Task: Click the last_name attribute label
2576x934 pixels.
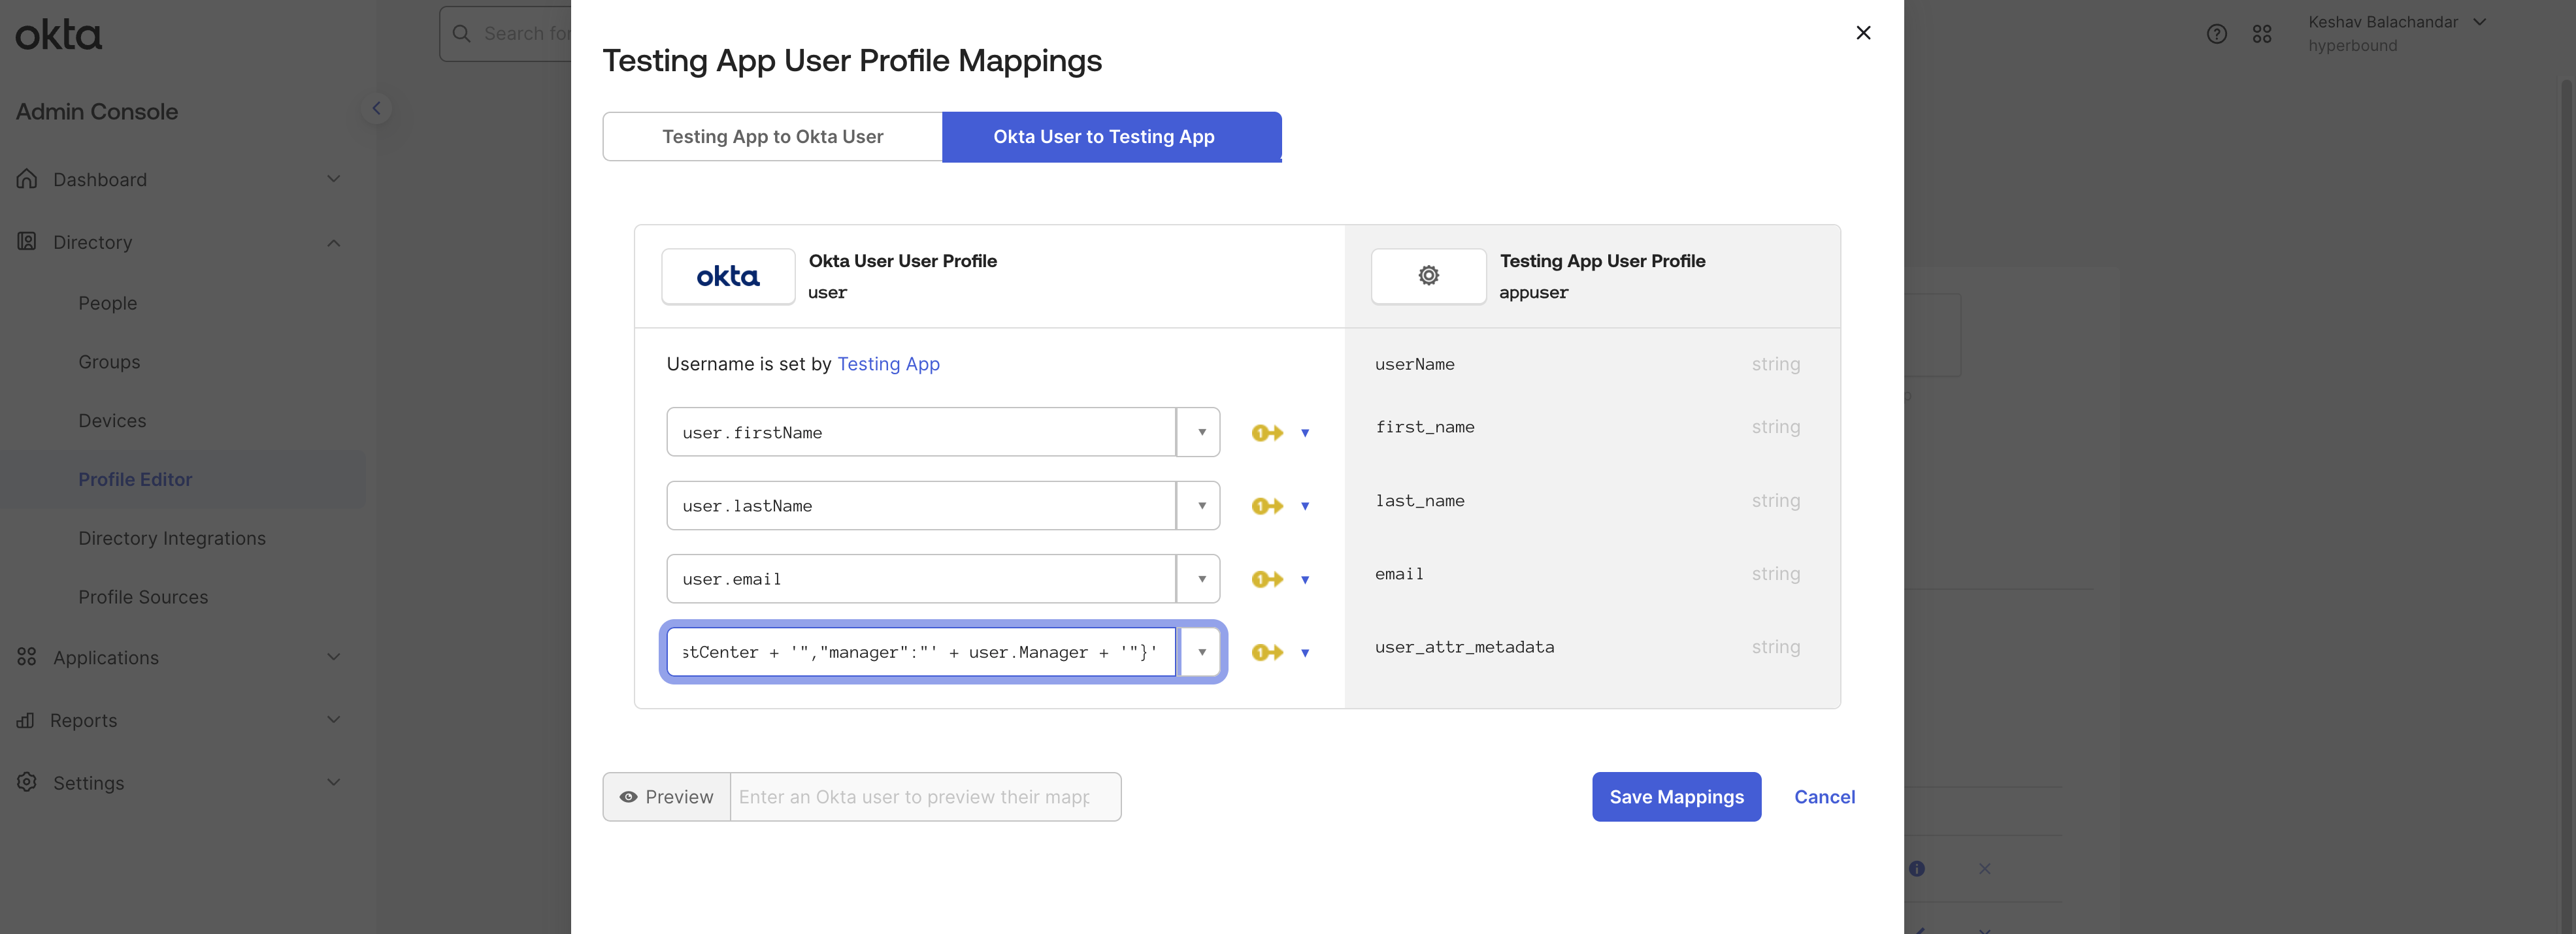Action: pyautogui.click(x=1419, y=501)
